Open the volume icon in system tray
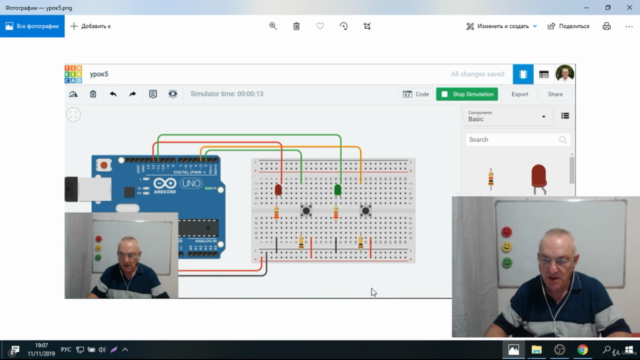This screenshot has height=360, width=640. click(102, 350)
